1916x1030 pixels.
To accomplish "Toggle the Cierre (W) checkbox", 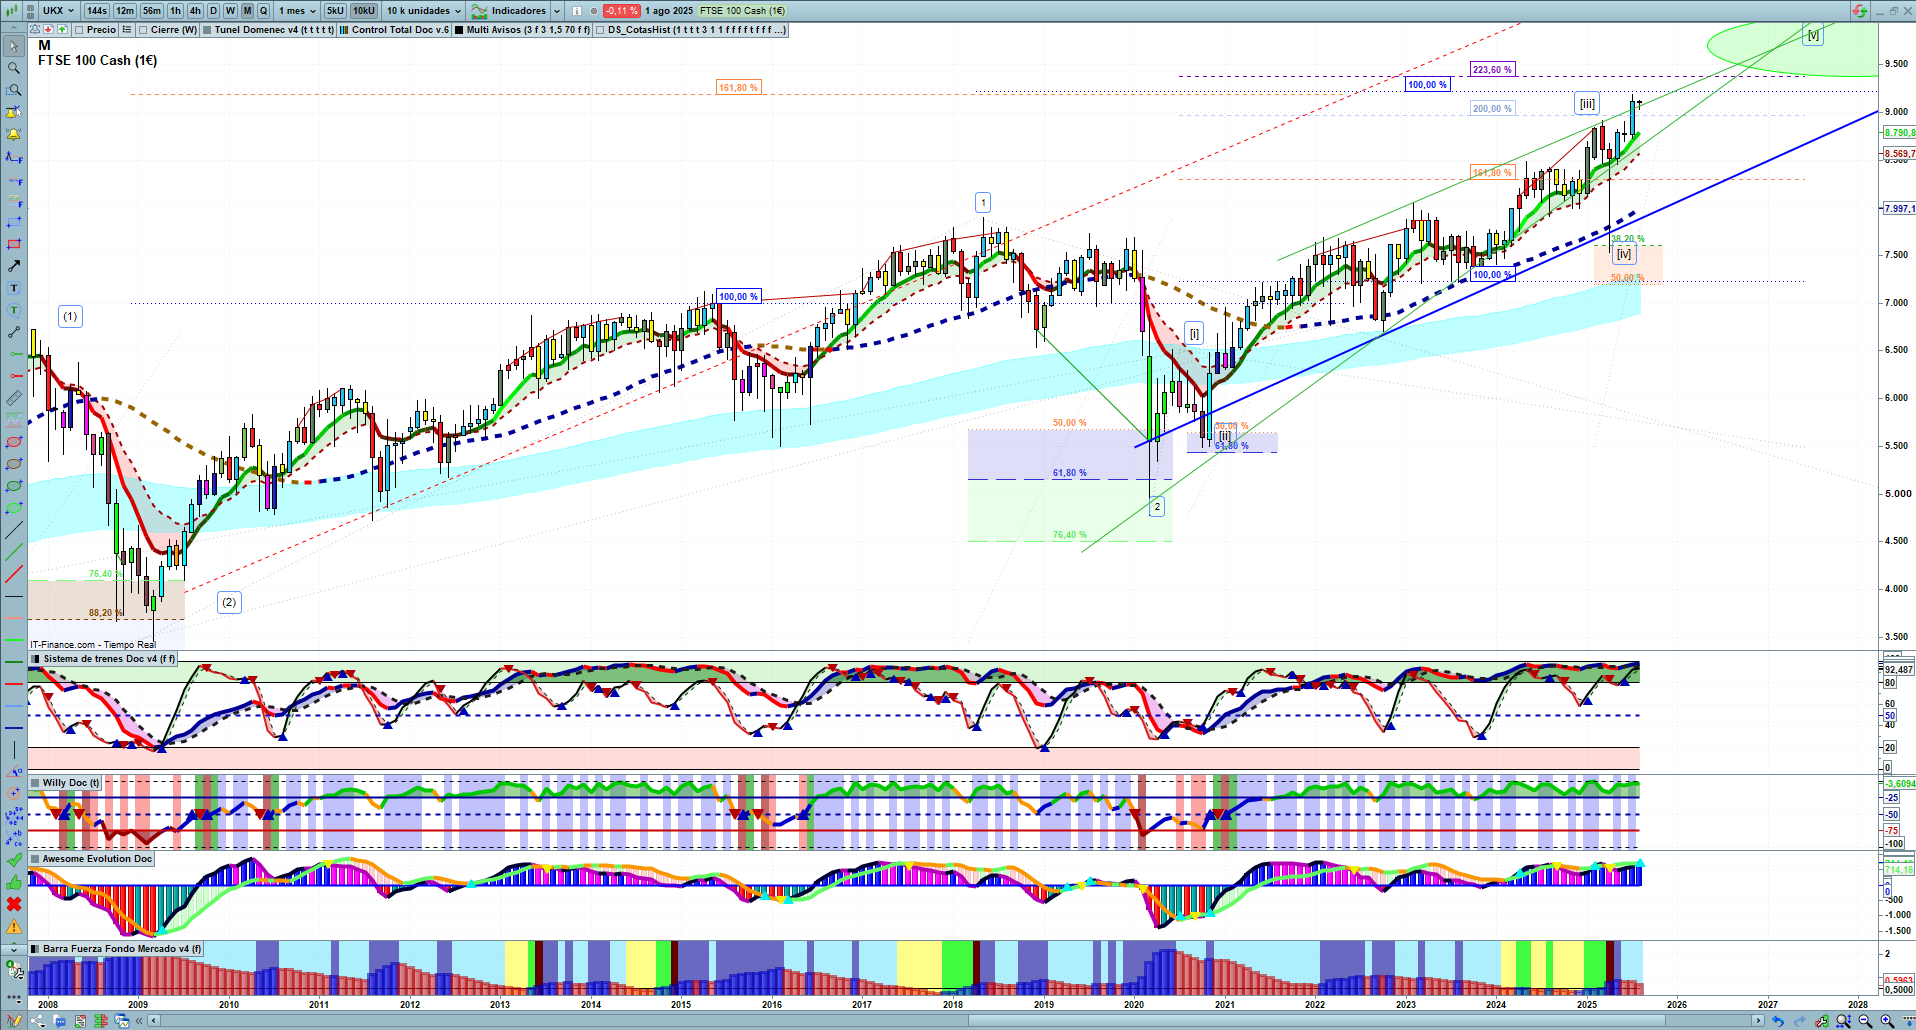I will (144, 30).
